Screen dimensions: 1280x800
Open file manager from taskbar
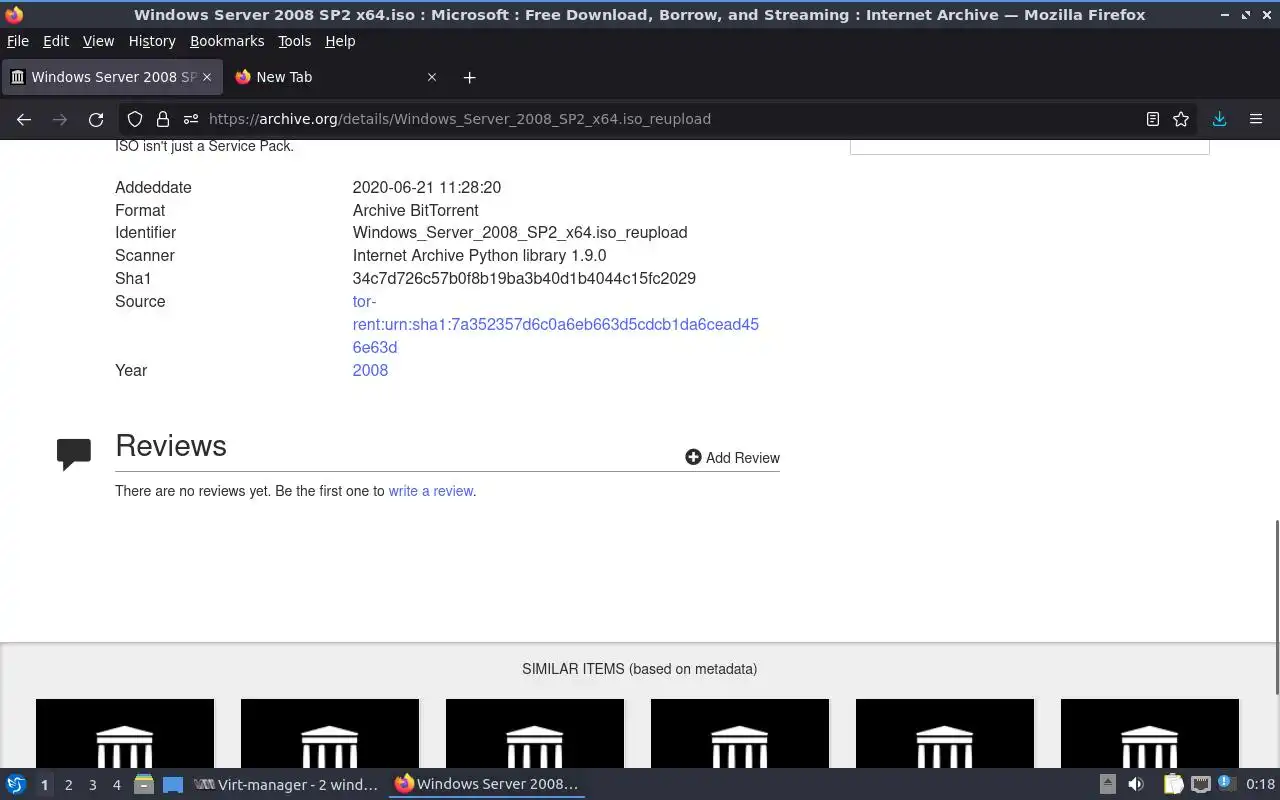coord(144,784)
